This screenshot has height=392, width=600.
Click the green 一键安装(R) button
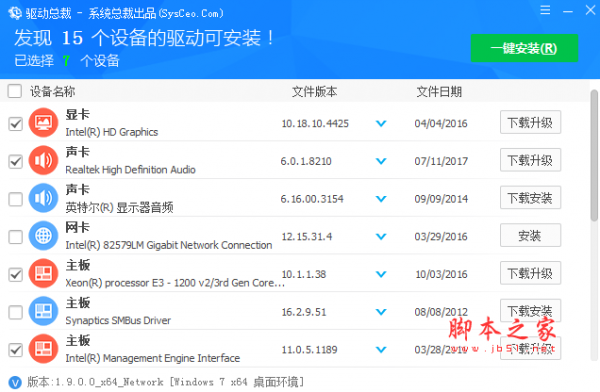tap(524, 48)
